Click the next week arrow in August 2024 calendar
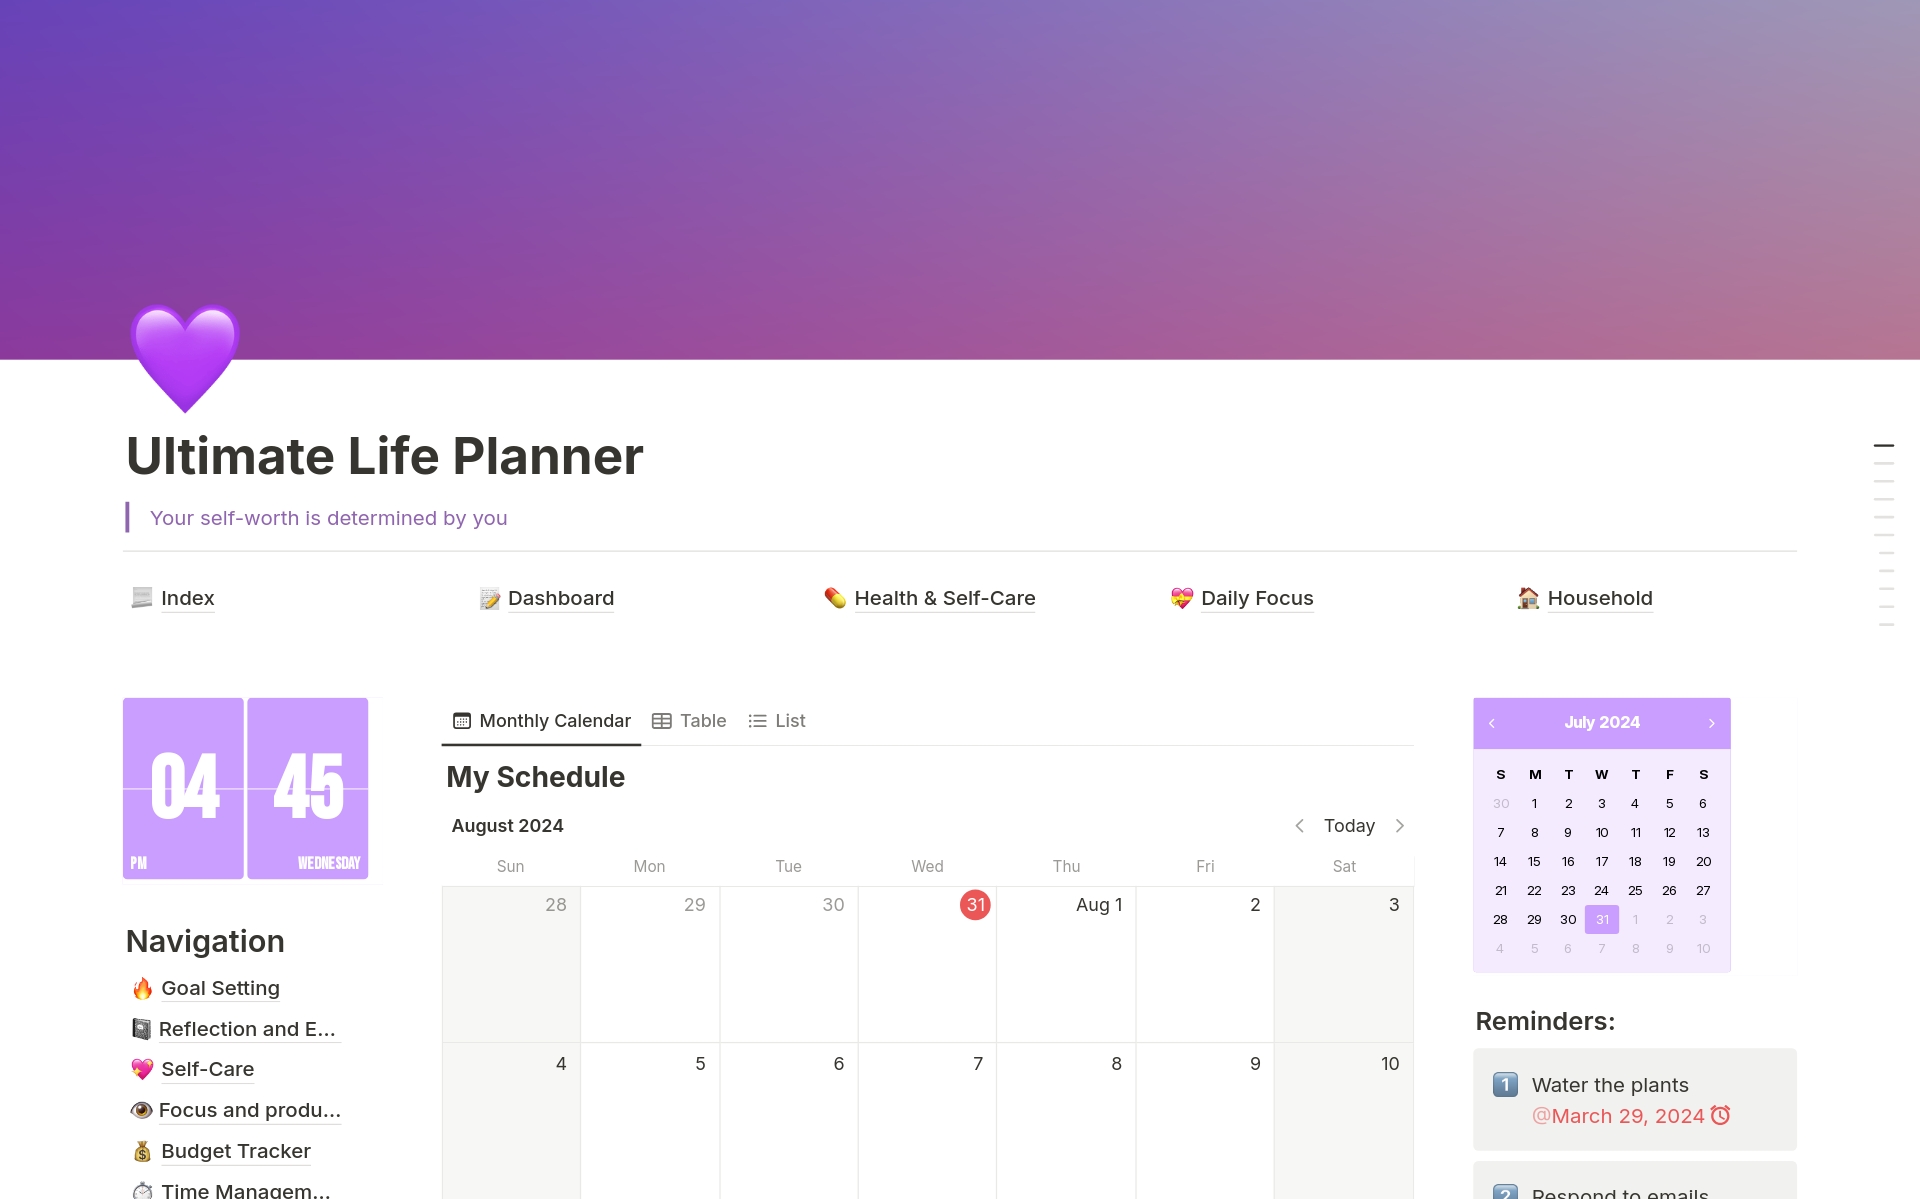The image size is (1920, 1199). click(1399, 825)
